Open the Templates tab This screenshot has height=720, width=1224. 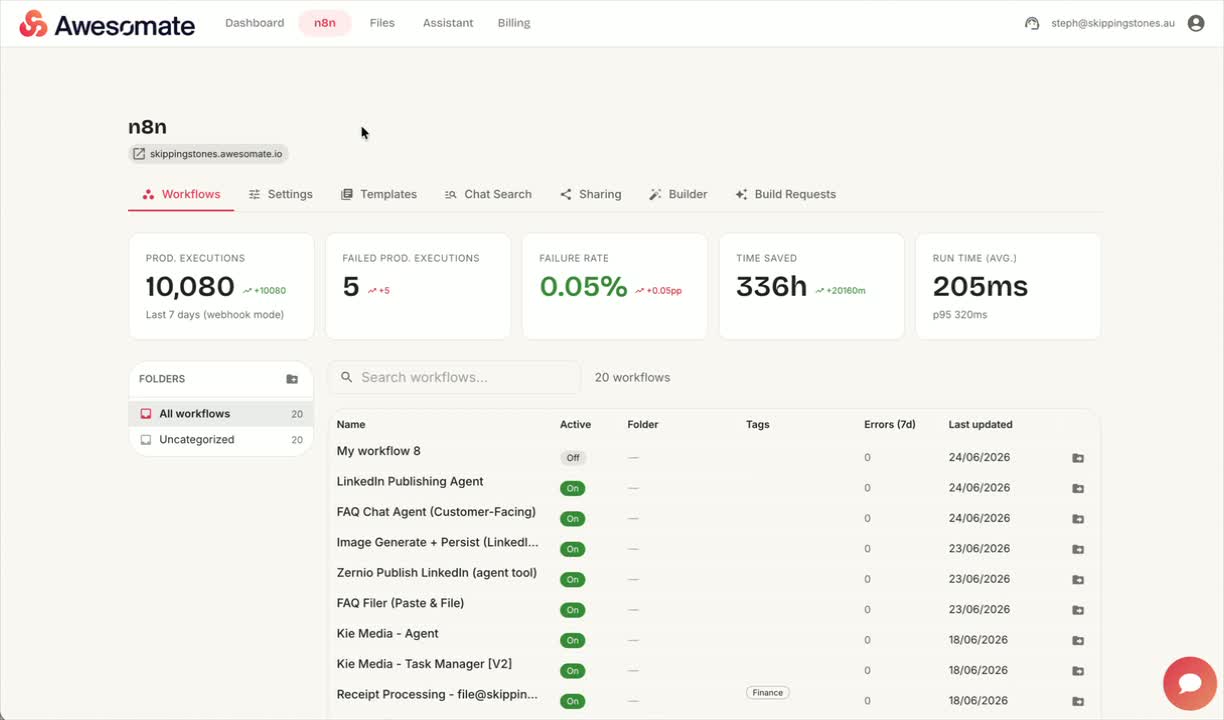point(379,194)
